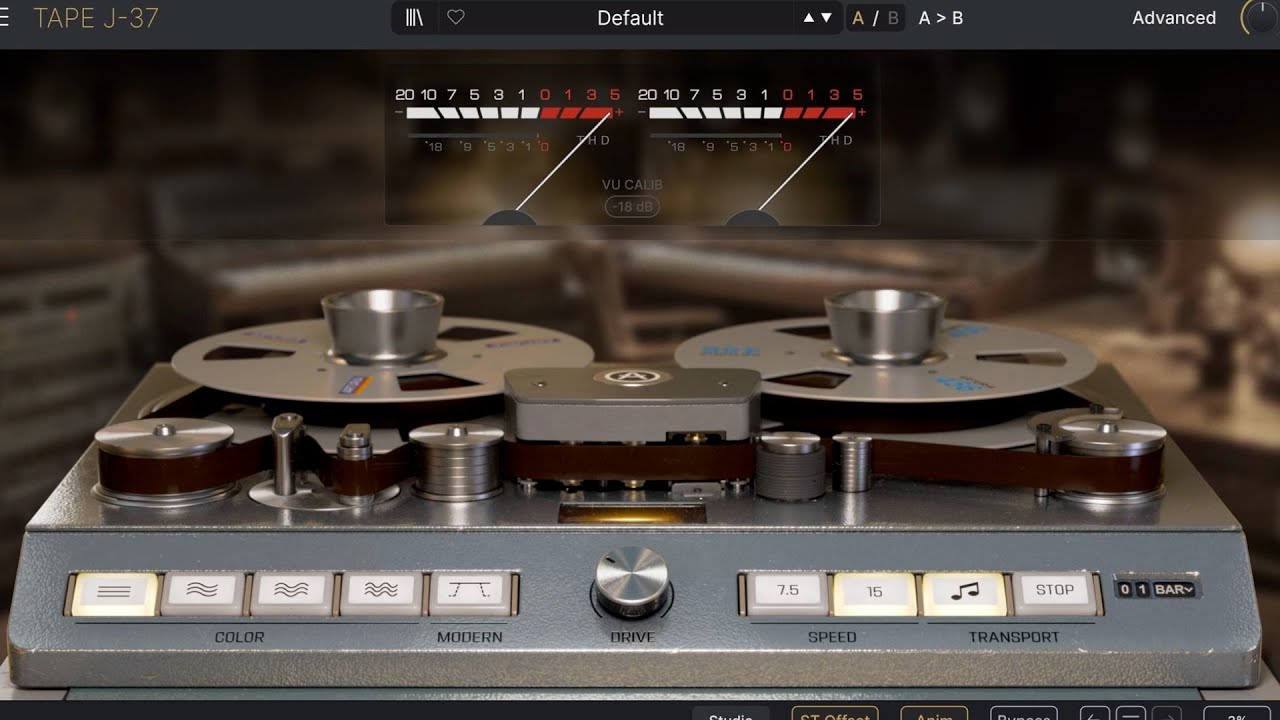Click the TAPE J-37 plugin title
This screenshot has height=720, width=1280.
(x=96, y=17)
